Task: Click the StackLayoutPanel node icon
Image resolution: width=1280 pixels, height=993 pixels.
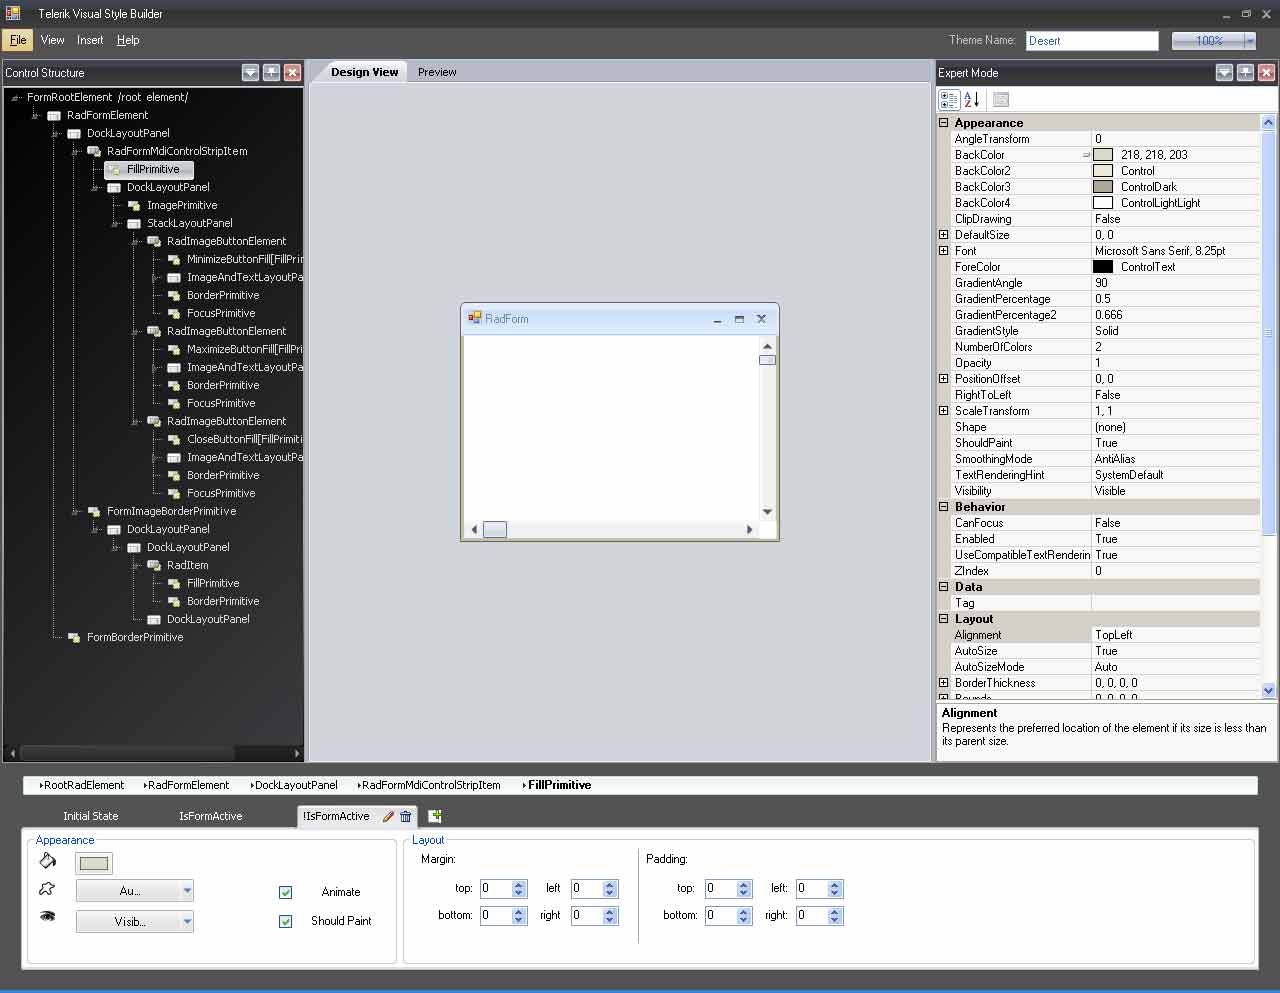Action: tap(134, 223)
